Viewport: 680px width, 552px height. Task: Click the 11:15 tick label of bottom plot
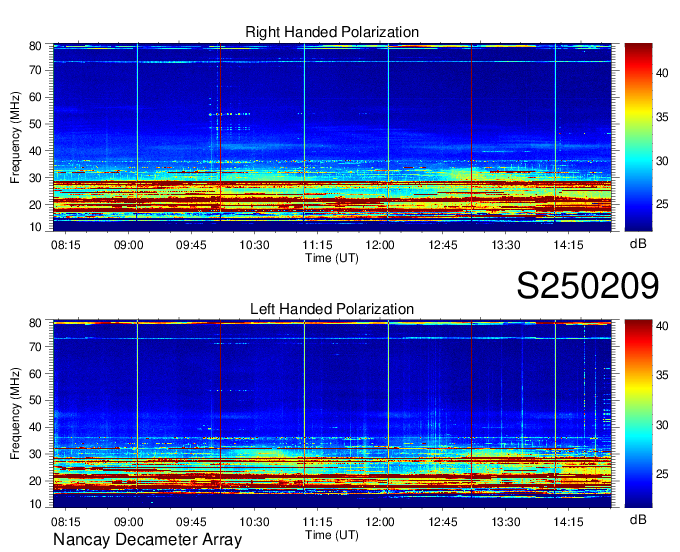click(x=317, y=522)
